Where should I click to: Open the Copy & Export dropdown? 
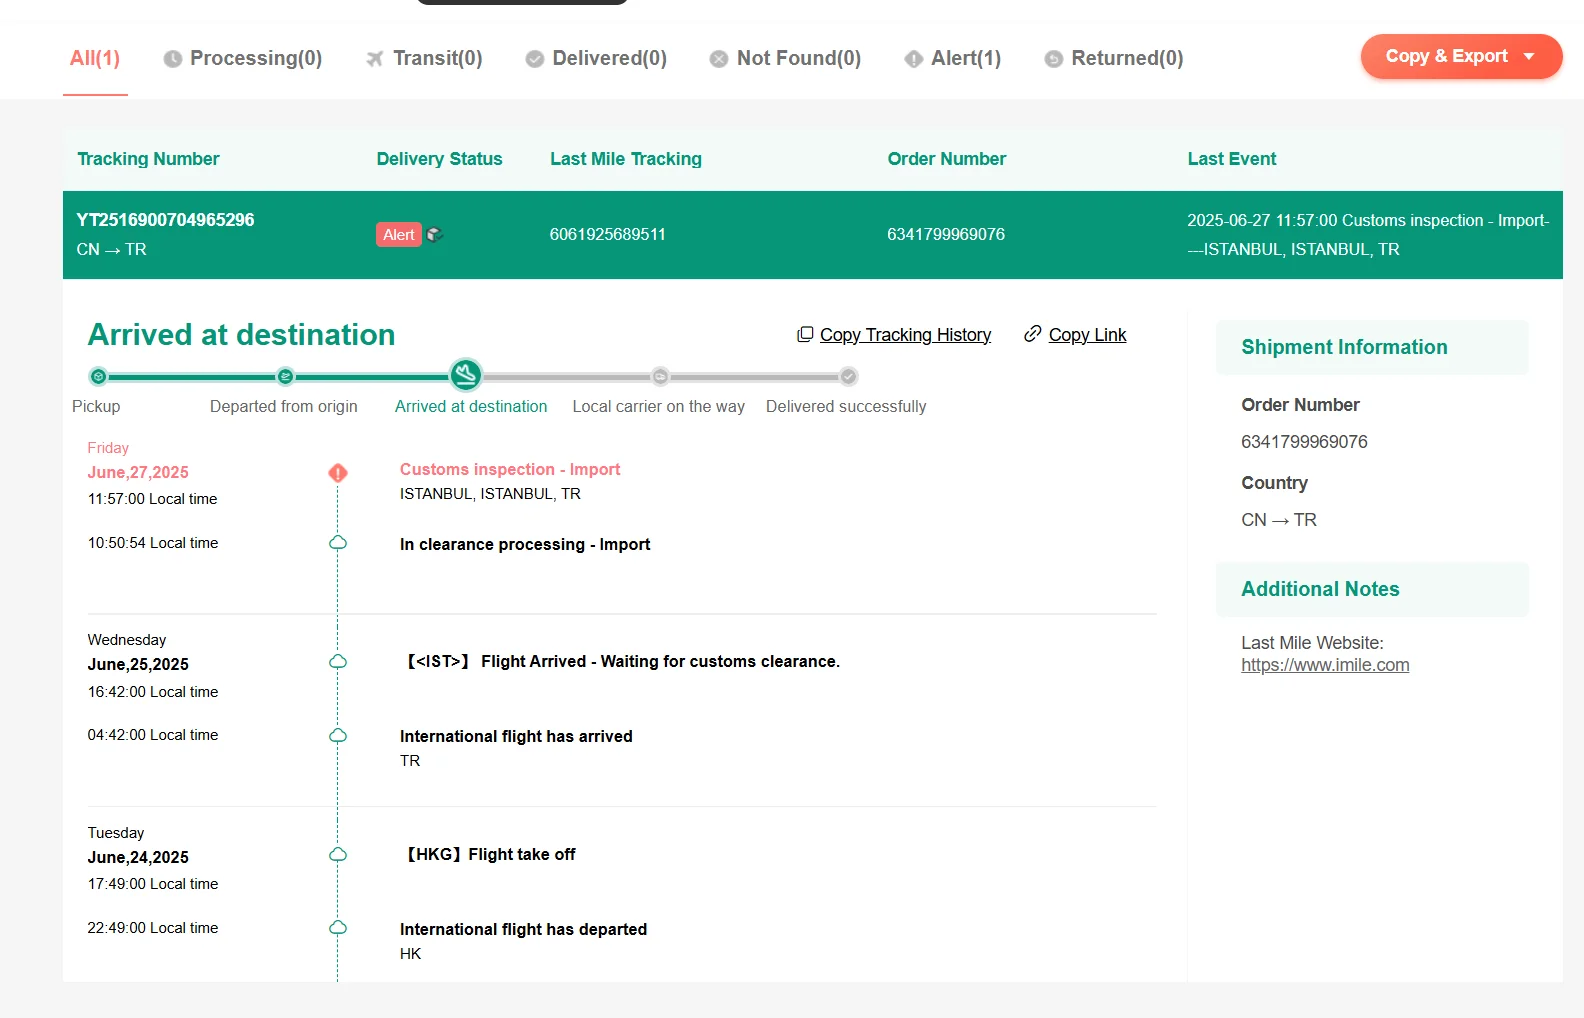pos(1461,56)
